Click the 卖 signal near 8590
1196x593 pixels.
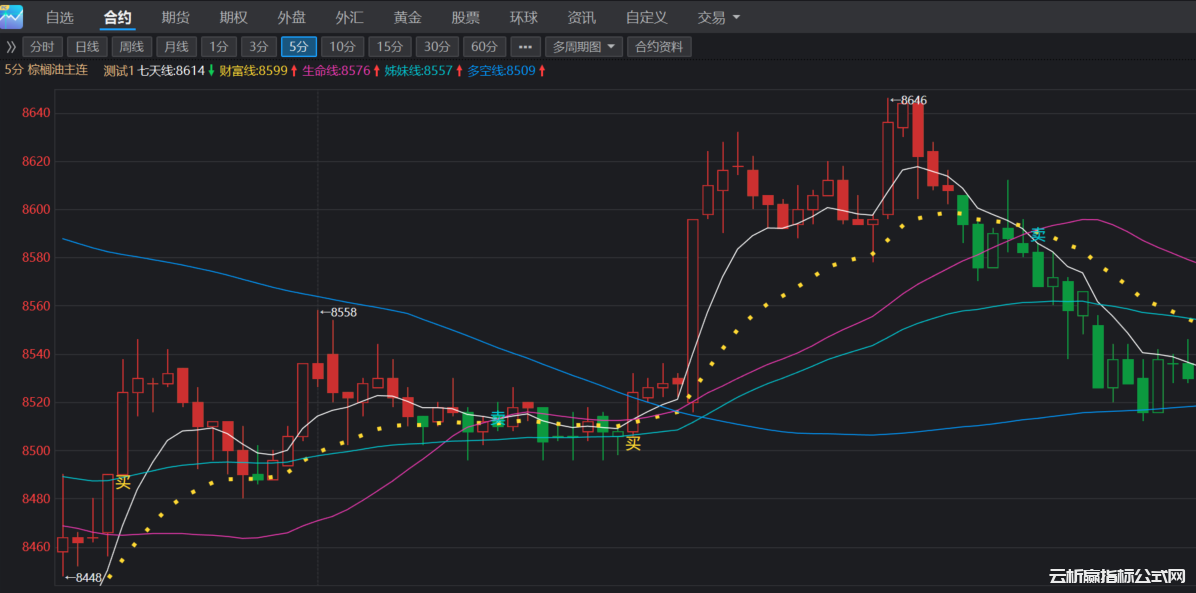pos(1037,235)
